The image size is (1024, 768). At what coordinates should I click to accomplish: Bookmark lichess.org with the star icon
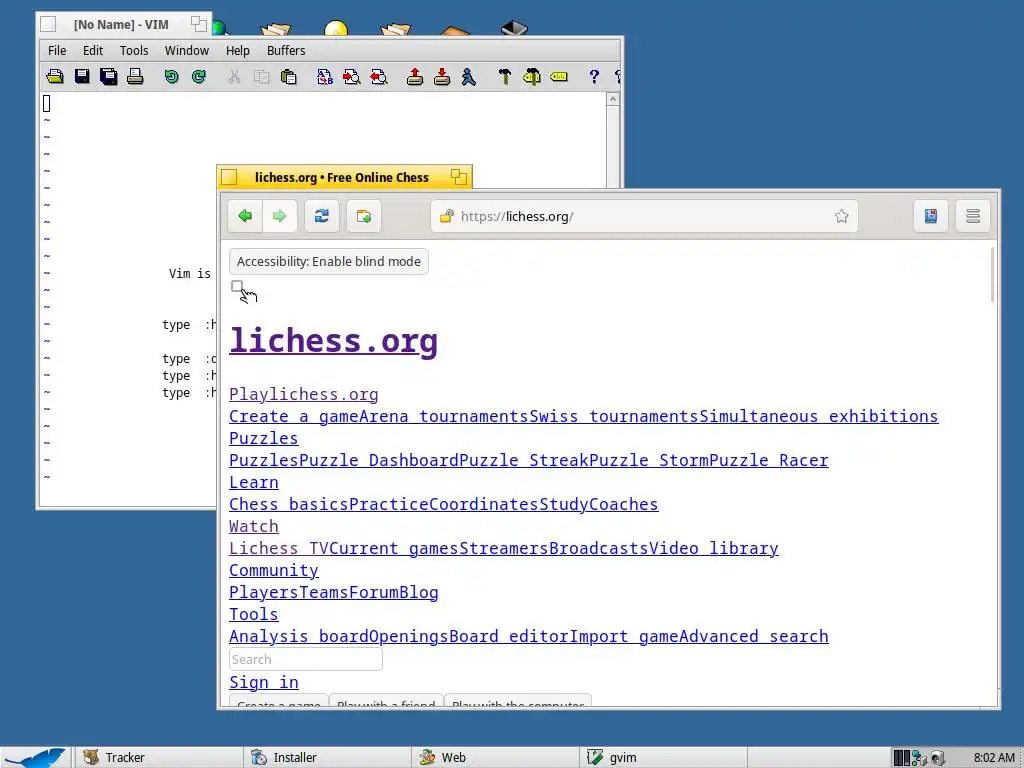tap(841, 216)
